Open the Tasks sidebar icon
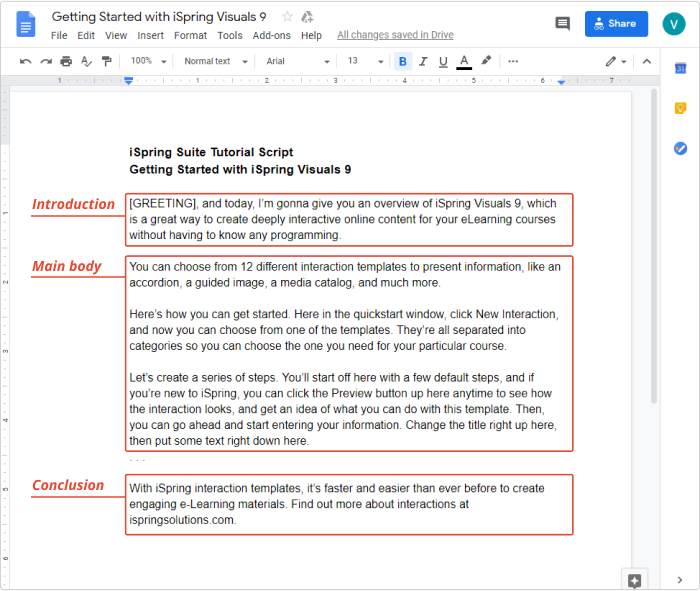700x591 pixels. (680, 148)
